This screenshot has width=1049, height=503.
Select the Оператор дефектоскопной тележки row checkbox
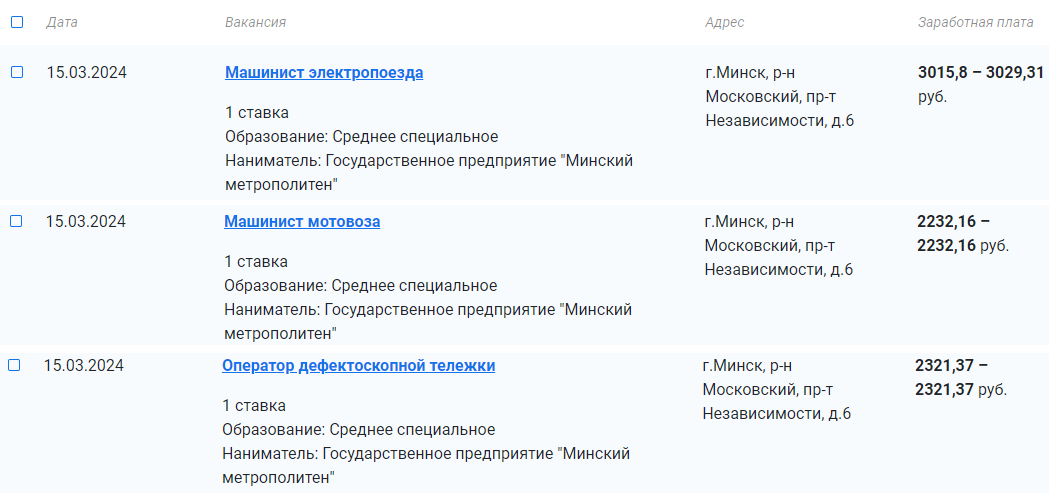tap(14, 365)
